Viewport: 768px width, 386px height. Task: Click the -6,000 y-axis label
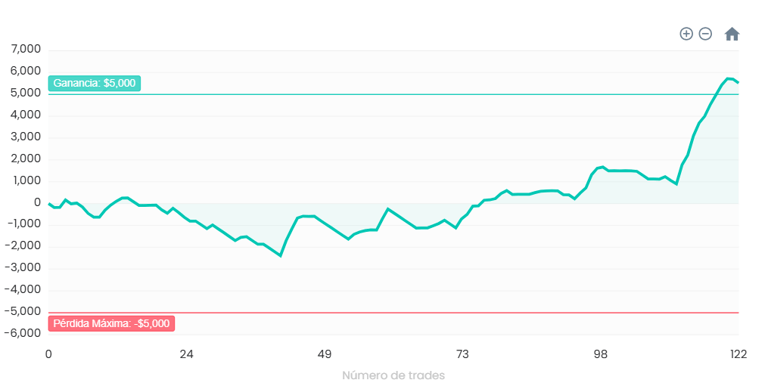23,333
